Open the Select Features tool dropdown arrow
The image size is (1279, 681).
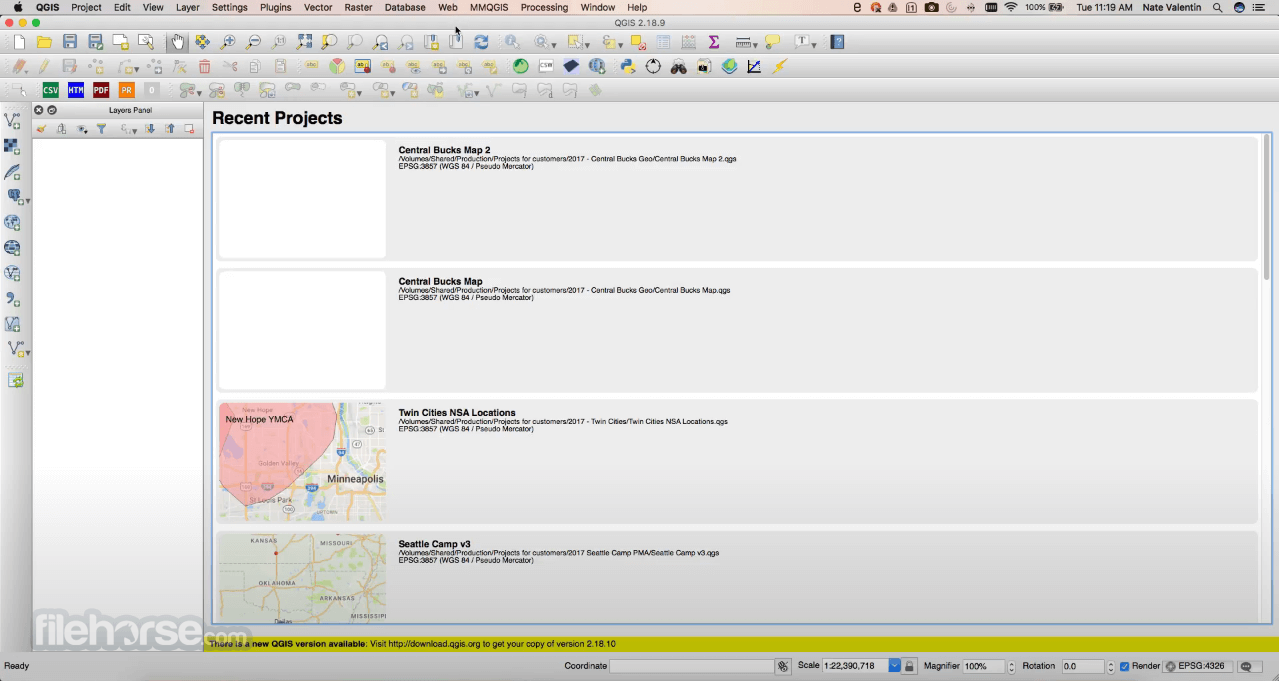click(588, 45)
